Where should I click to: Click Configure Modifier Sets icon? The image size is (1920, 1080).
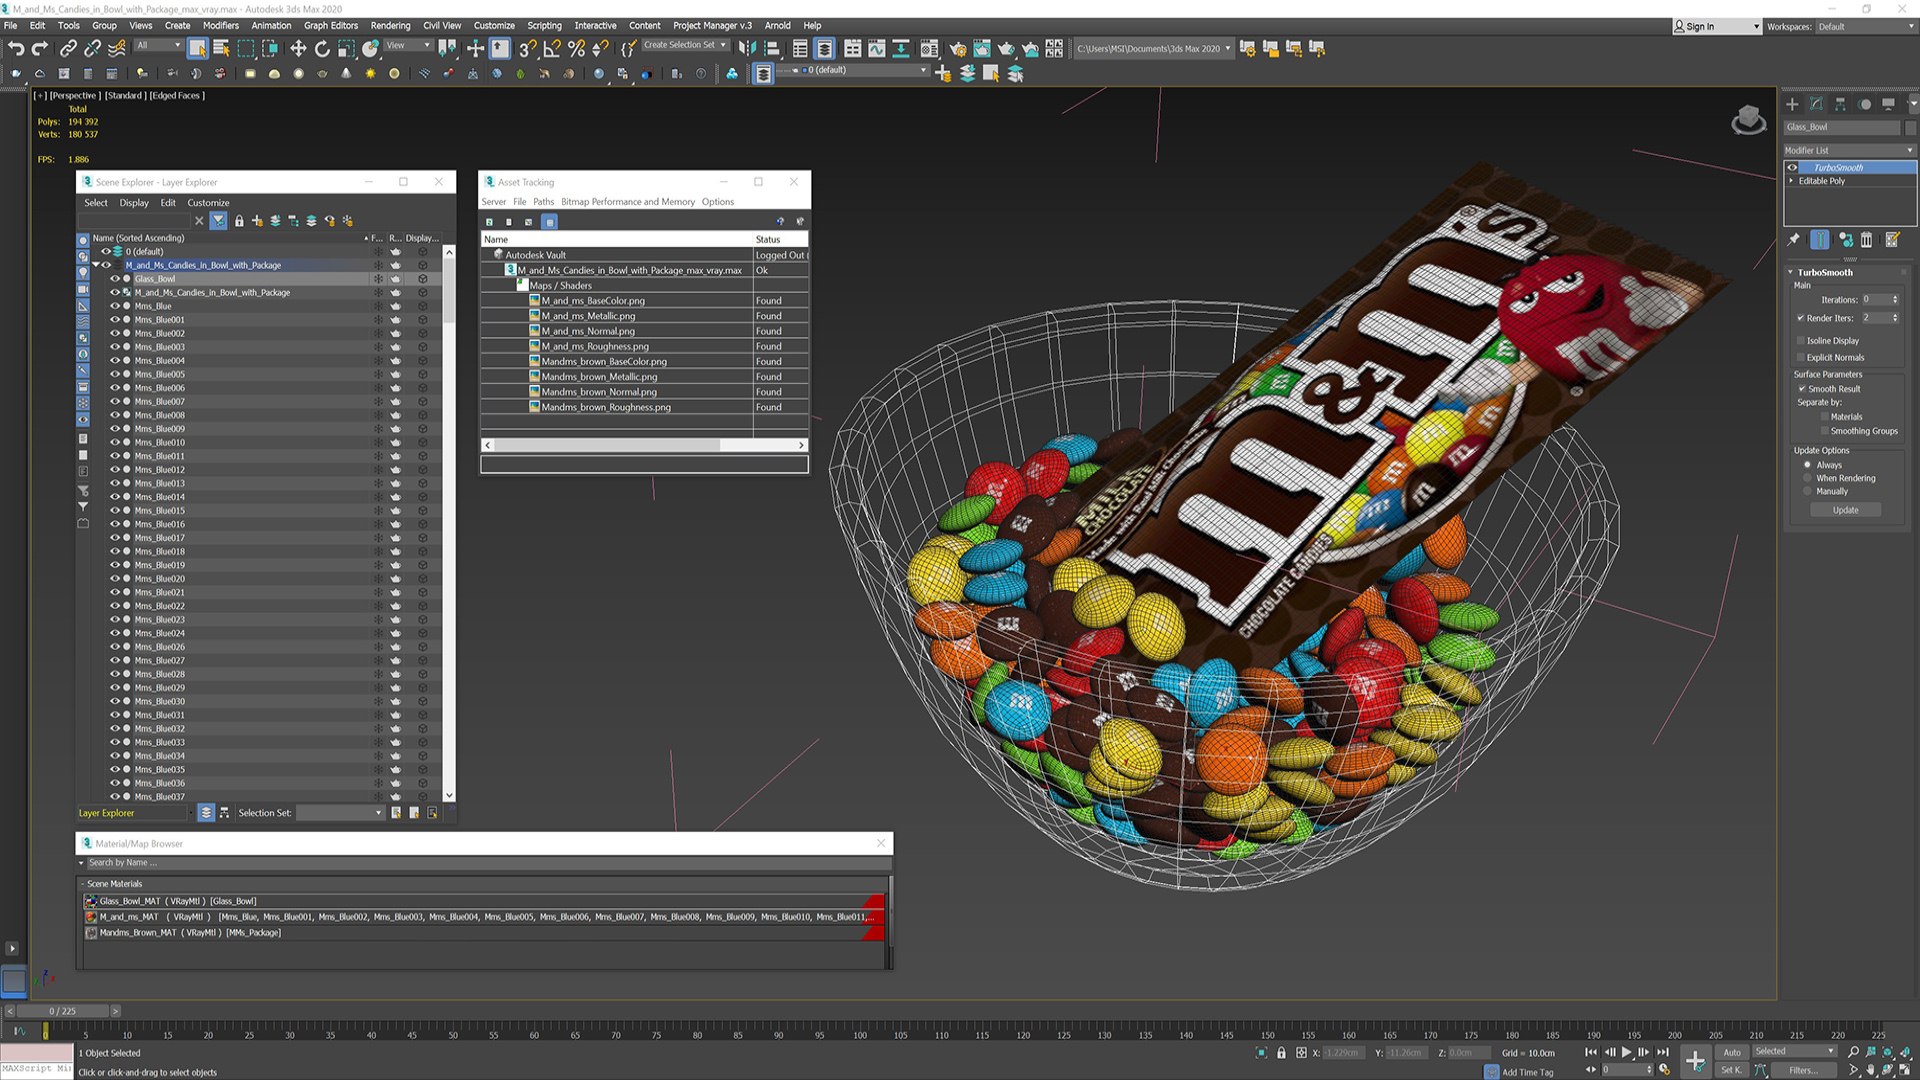[1892, 240]
